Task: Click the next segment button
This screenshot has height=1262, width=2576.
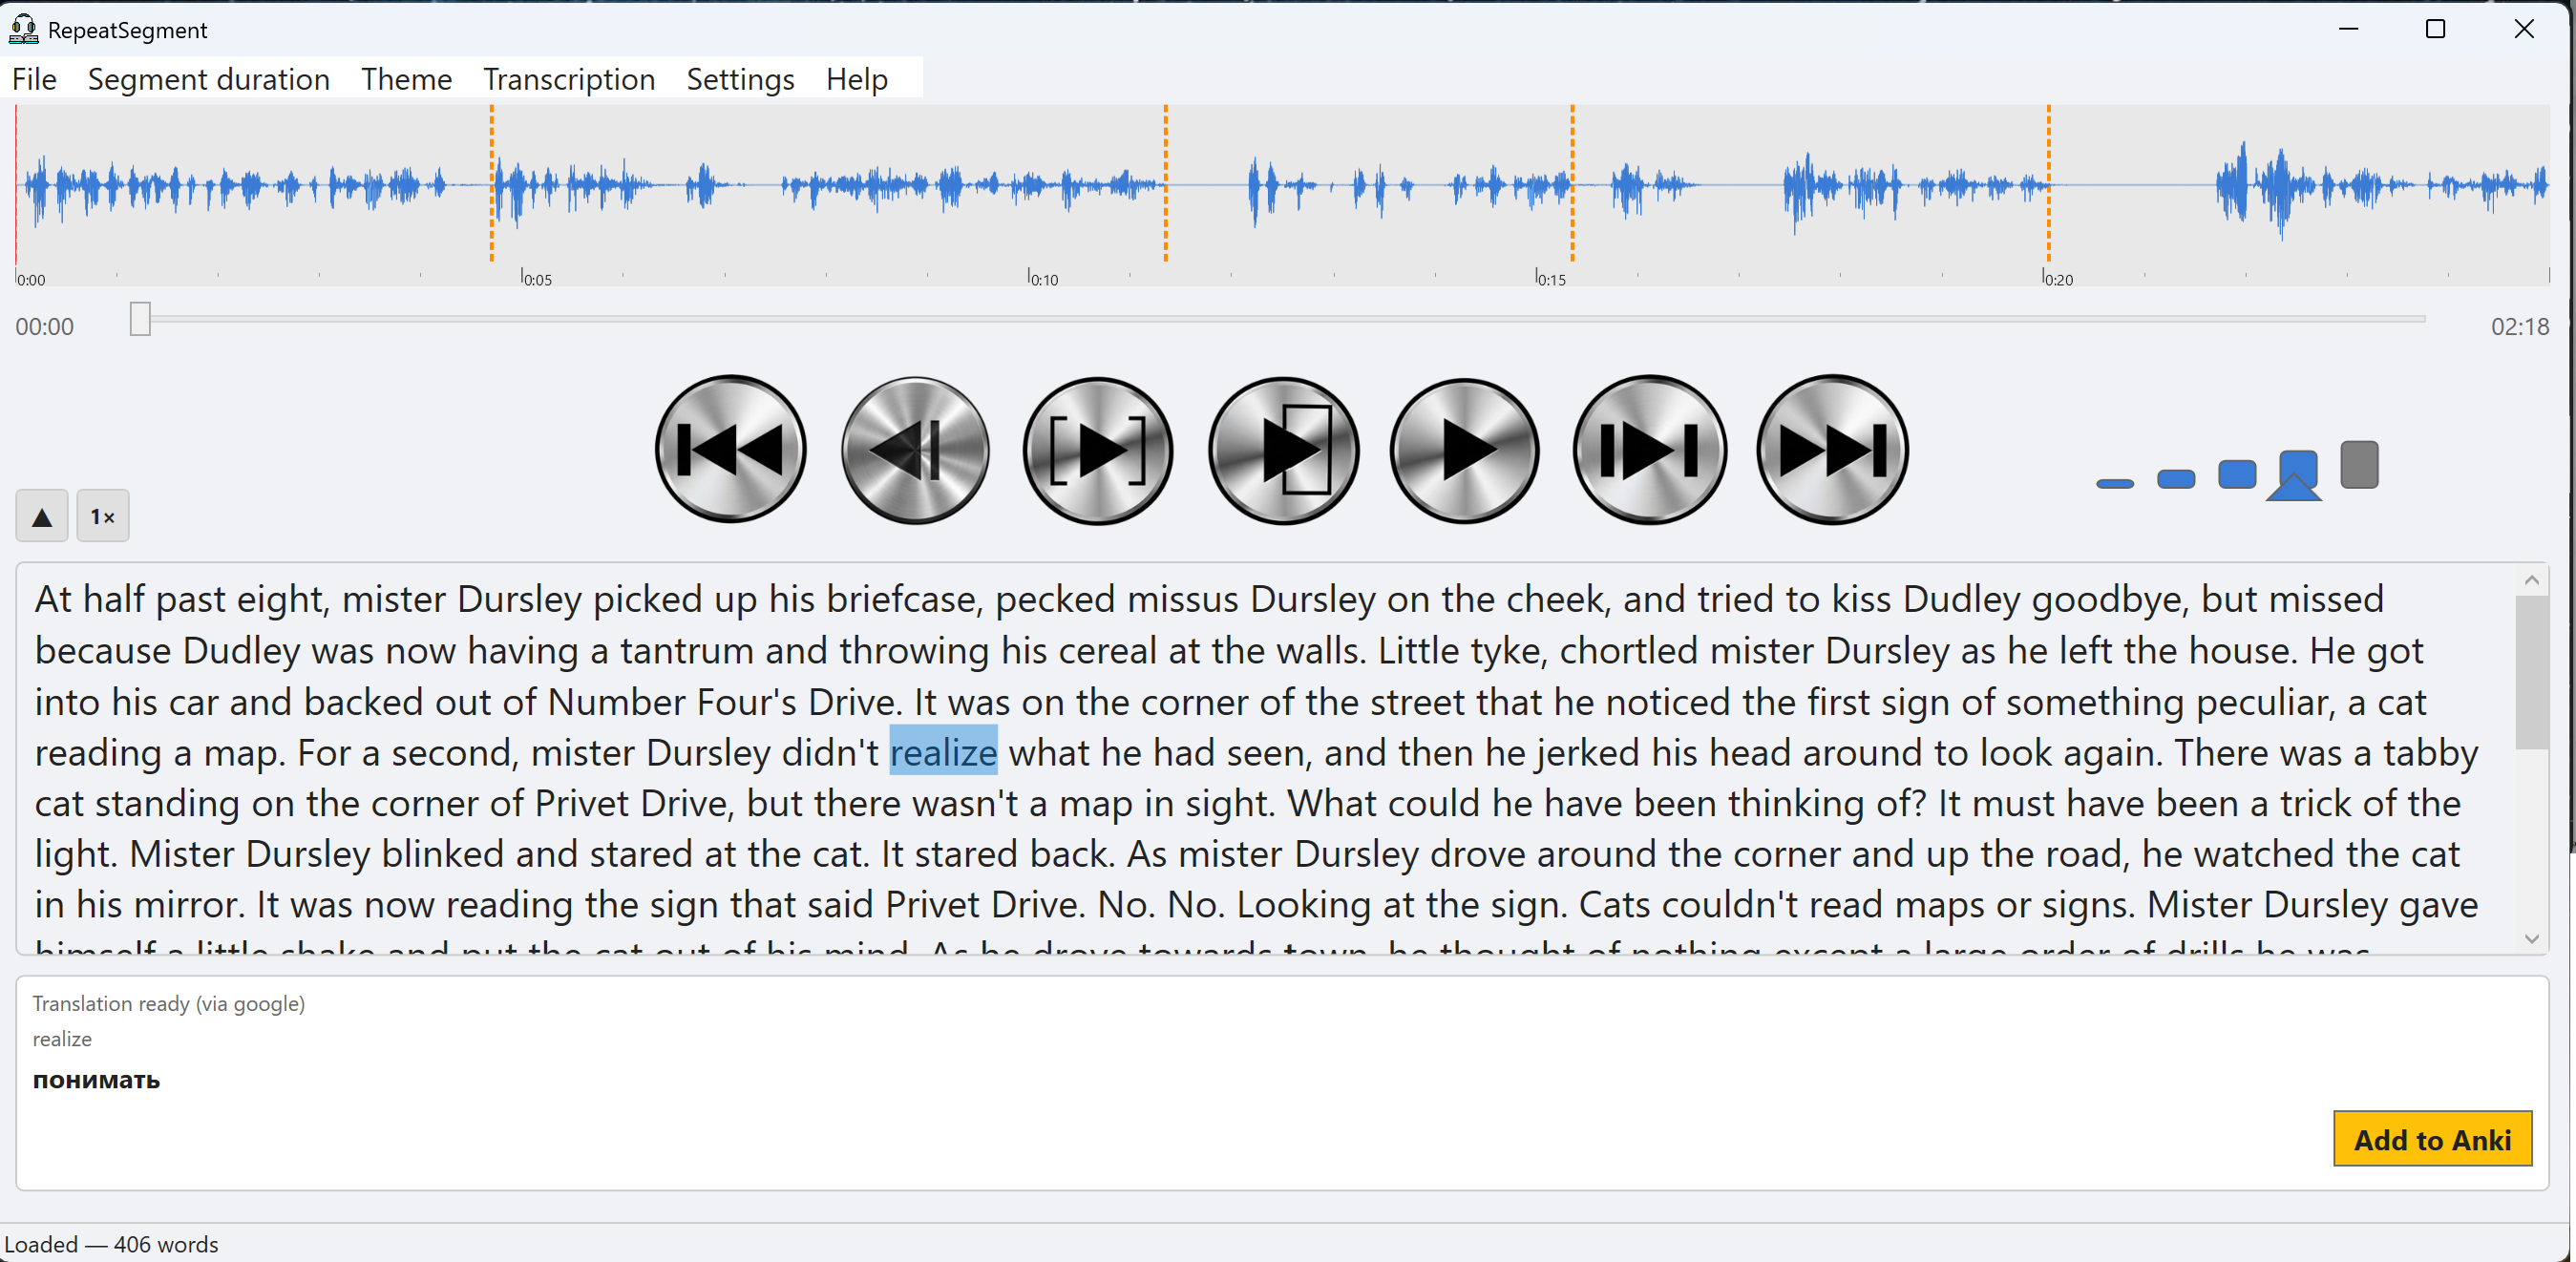Action: 1650,450
